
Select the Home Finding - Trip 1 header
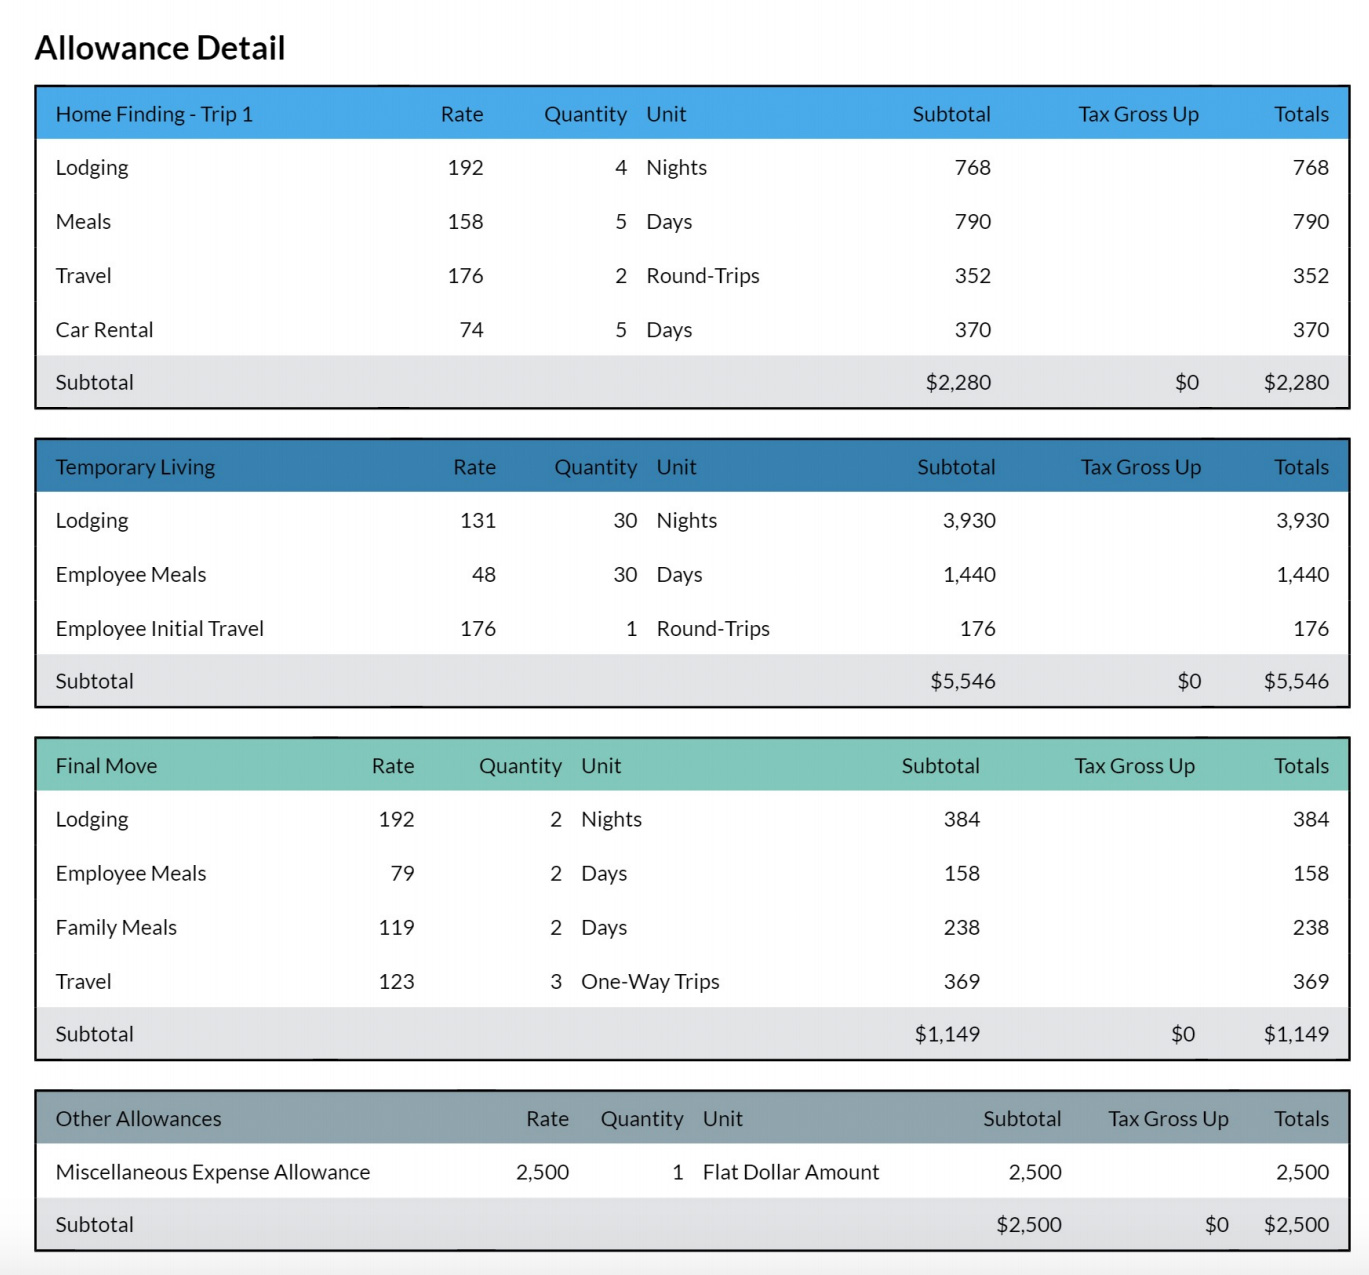click(x=154, y=114)
